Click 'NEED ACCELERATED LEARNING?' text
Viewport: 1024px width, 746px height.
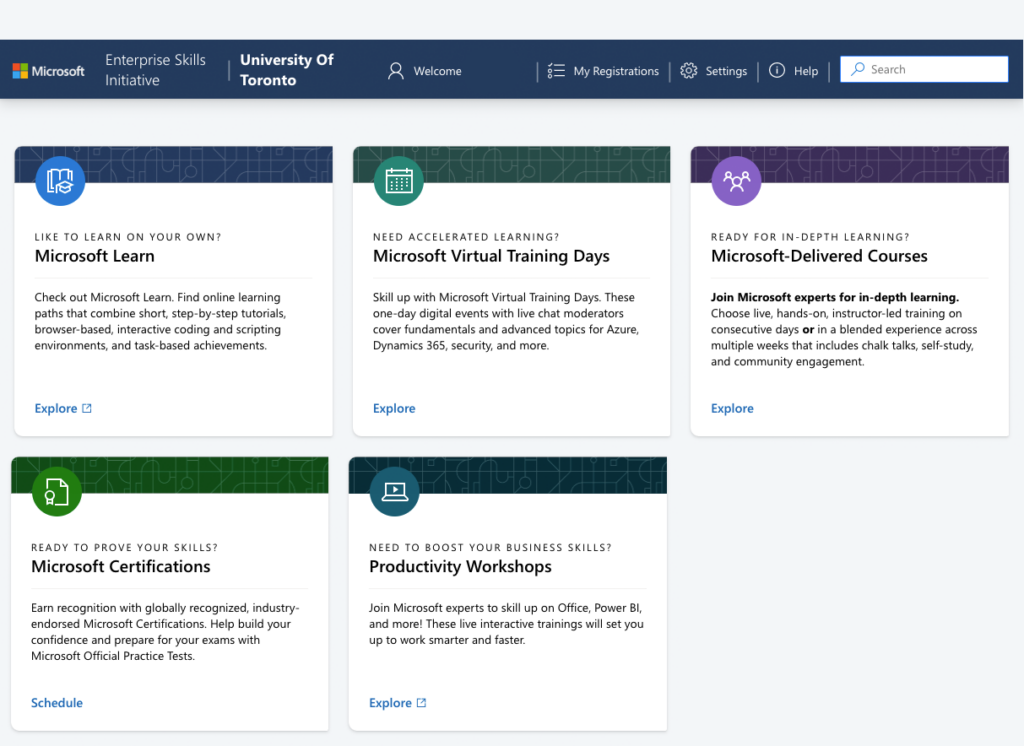tap(466, 237)
